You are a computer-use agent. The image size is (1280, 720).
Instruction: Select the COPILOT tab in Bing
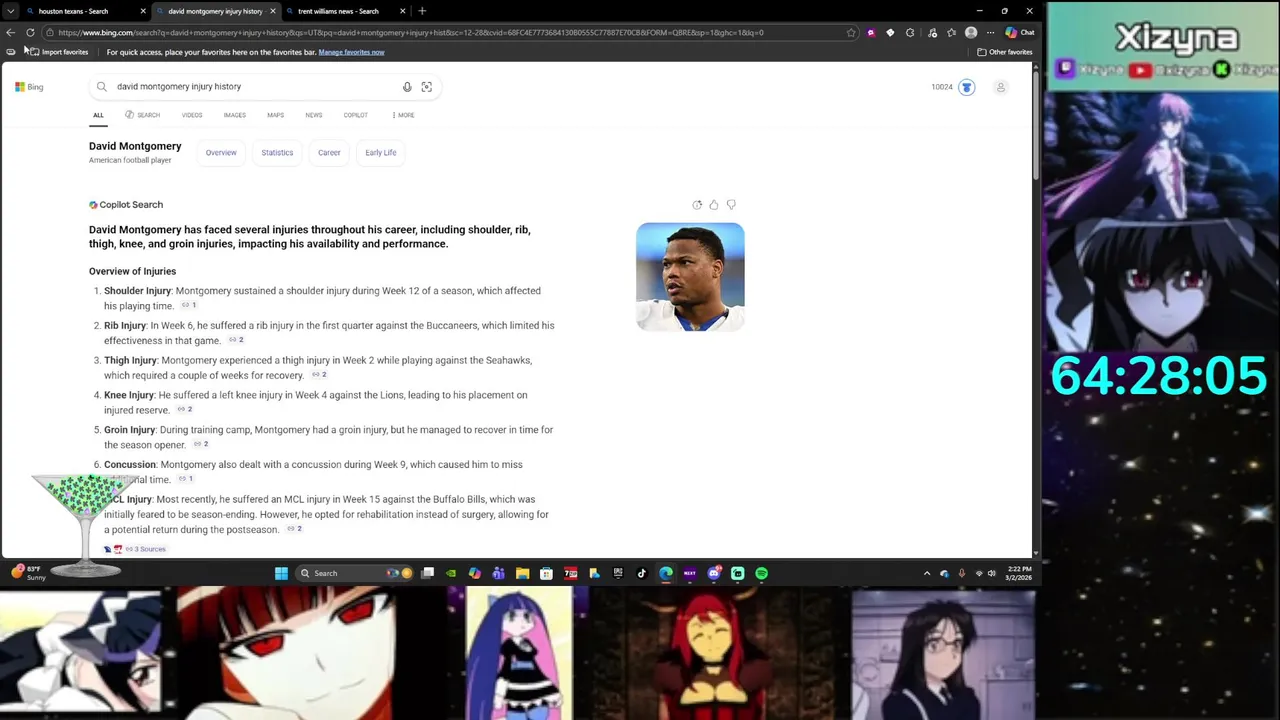click(x=355, y=115)
